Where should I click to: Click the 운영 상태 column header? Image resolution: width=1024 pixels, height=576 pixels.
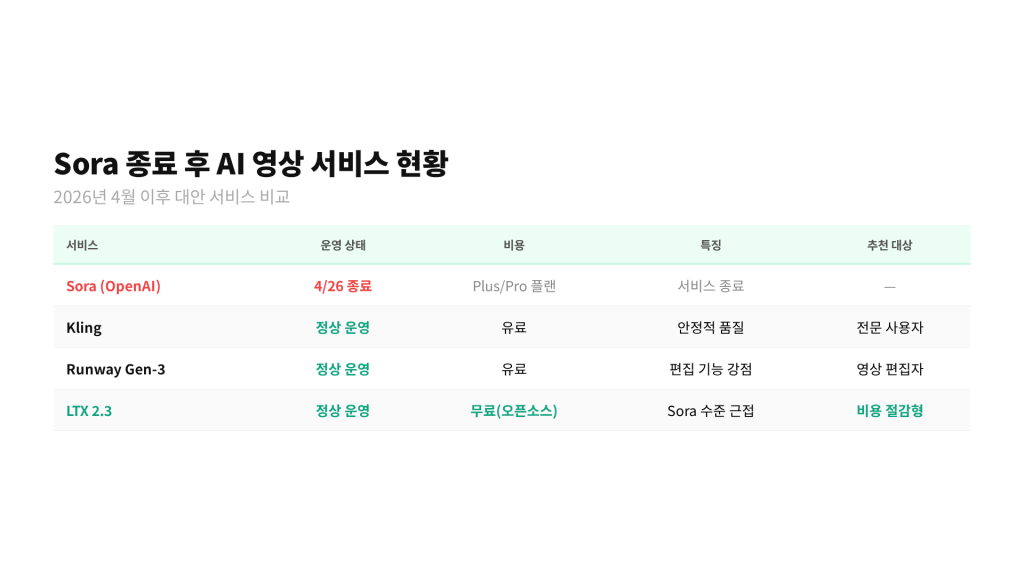(343, 245)
